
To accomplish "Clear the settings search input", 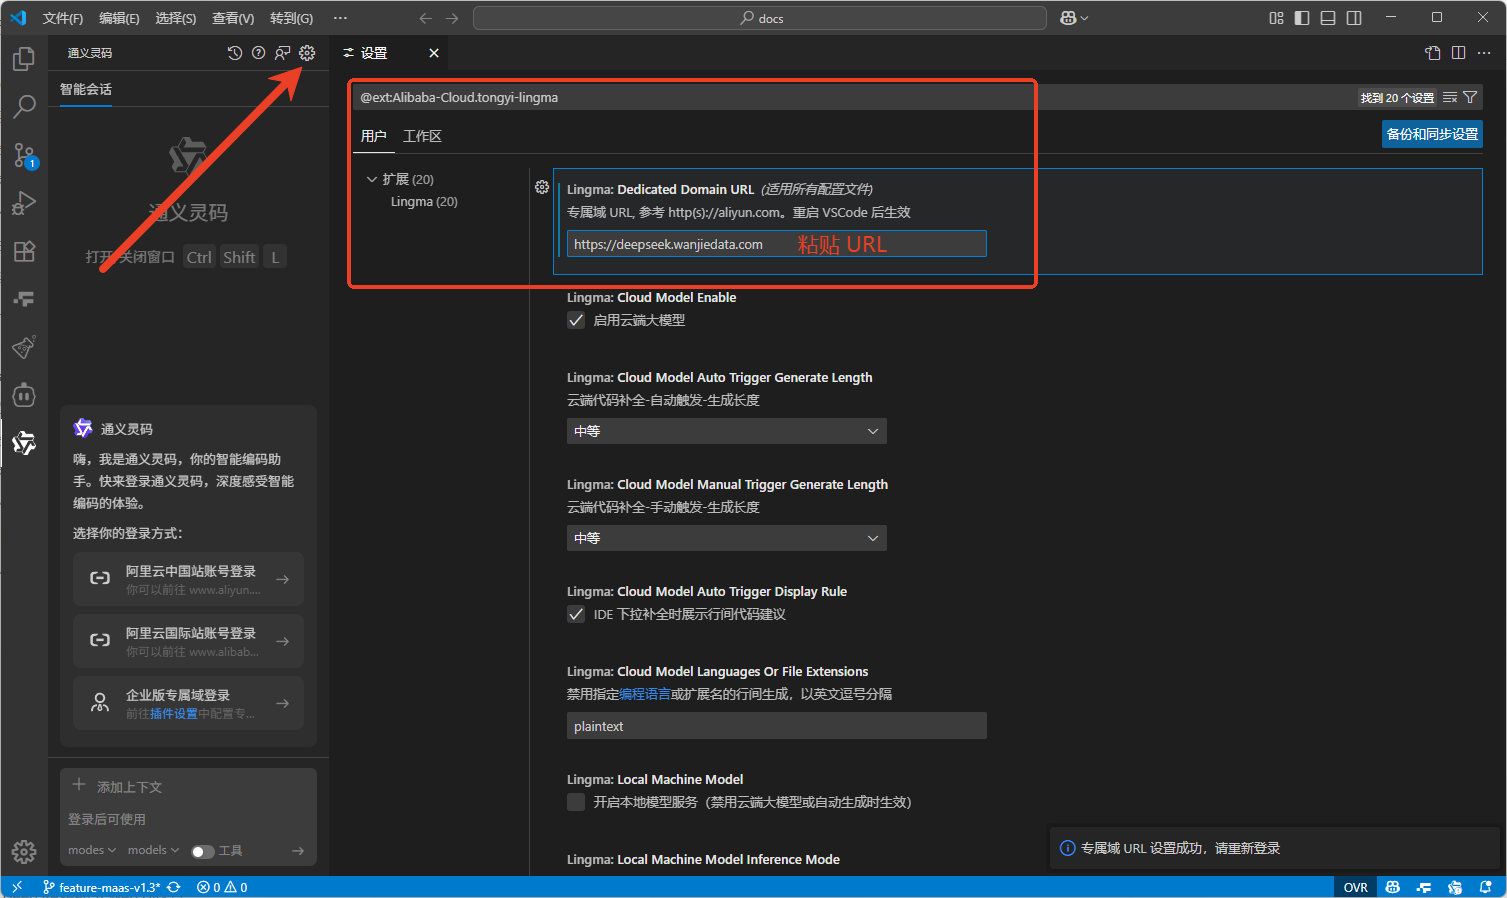I will coord(1450,97).
